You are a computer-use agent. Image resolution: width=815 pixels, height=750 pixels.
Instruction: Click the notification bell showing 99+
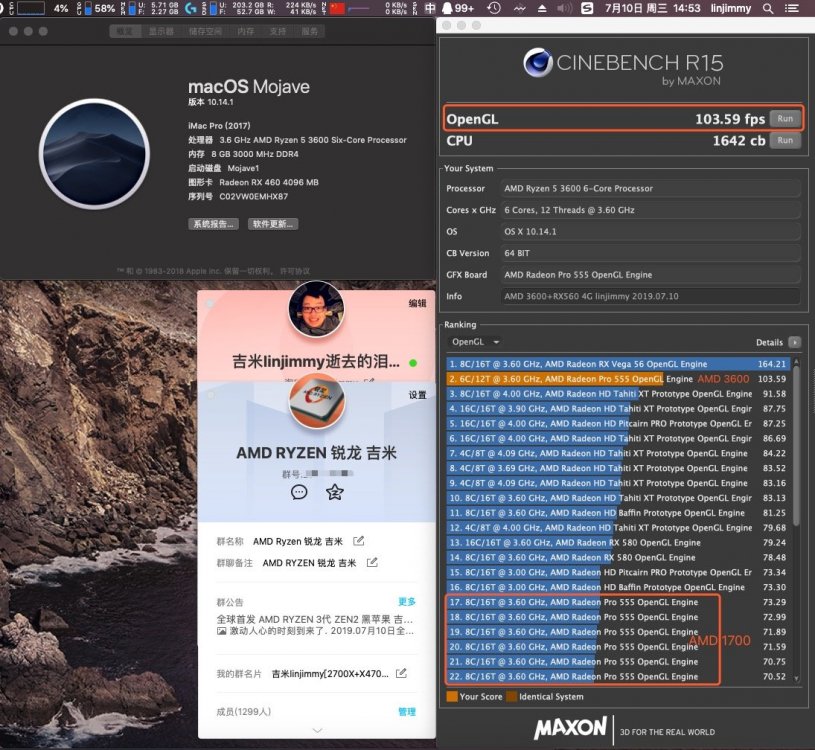tap(457, 8)
